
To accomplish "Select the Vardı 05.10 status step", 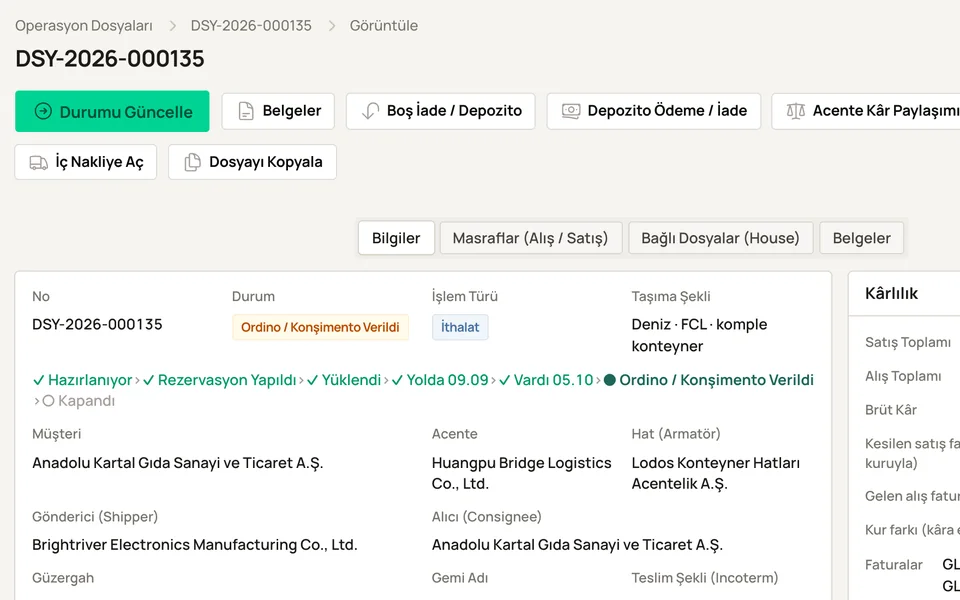I will pyautogui.click(x=546, y=380).
